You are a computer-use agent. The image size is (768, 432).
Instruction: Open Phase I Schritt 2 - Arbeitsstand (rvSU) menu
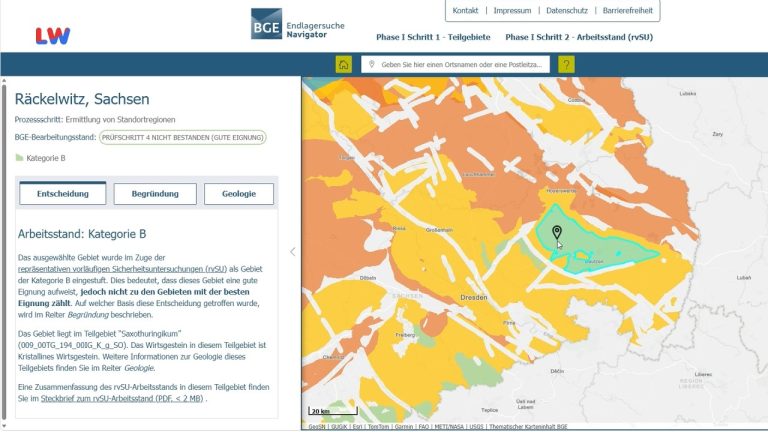click(x=579, y=37)
